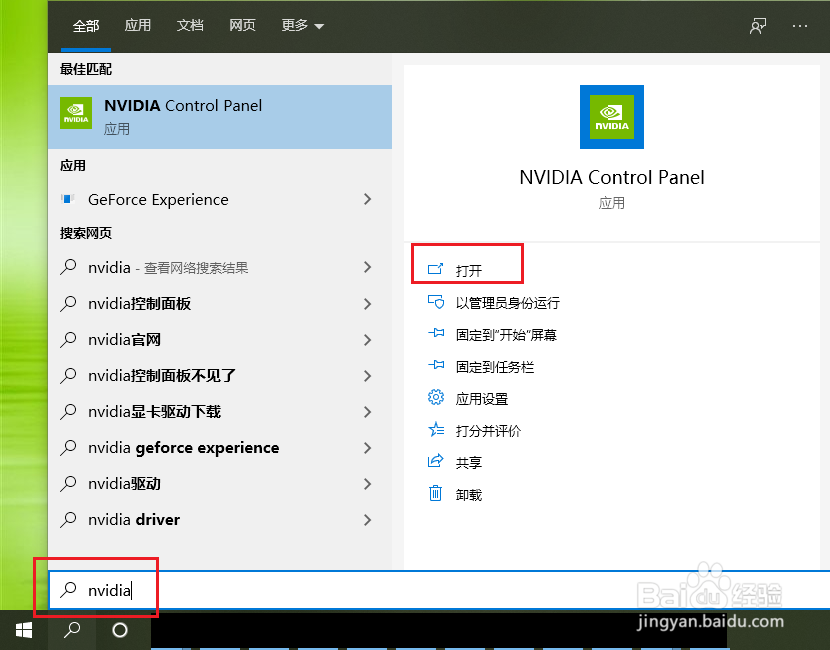The width and height of the screenshot is (830, 650).
Task: Click nvidia官网 web suggestion
Action: click(x=220, y=340)
